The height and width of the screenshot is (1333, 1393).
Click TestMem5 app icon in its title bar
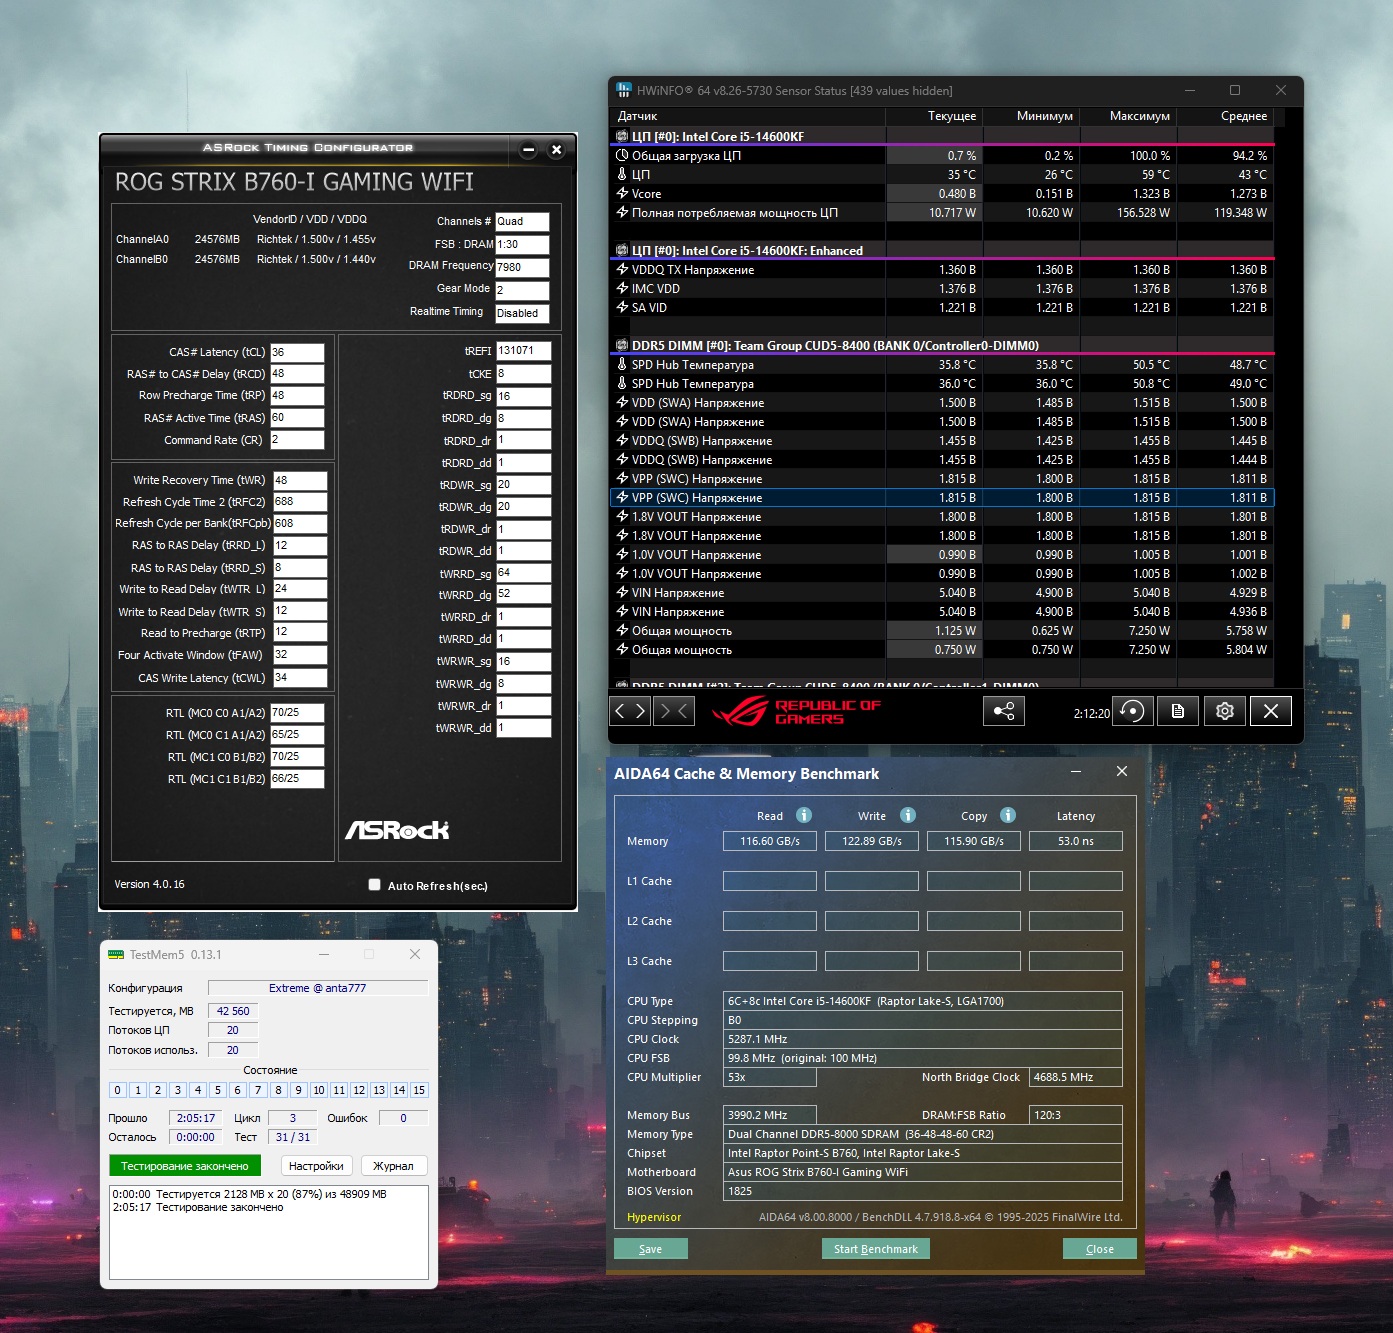pyautogui.click(x=116, y=955)
